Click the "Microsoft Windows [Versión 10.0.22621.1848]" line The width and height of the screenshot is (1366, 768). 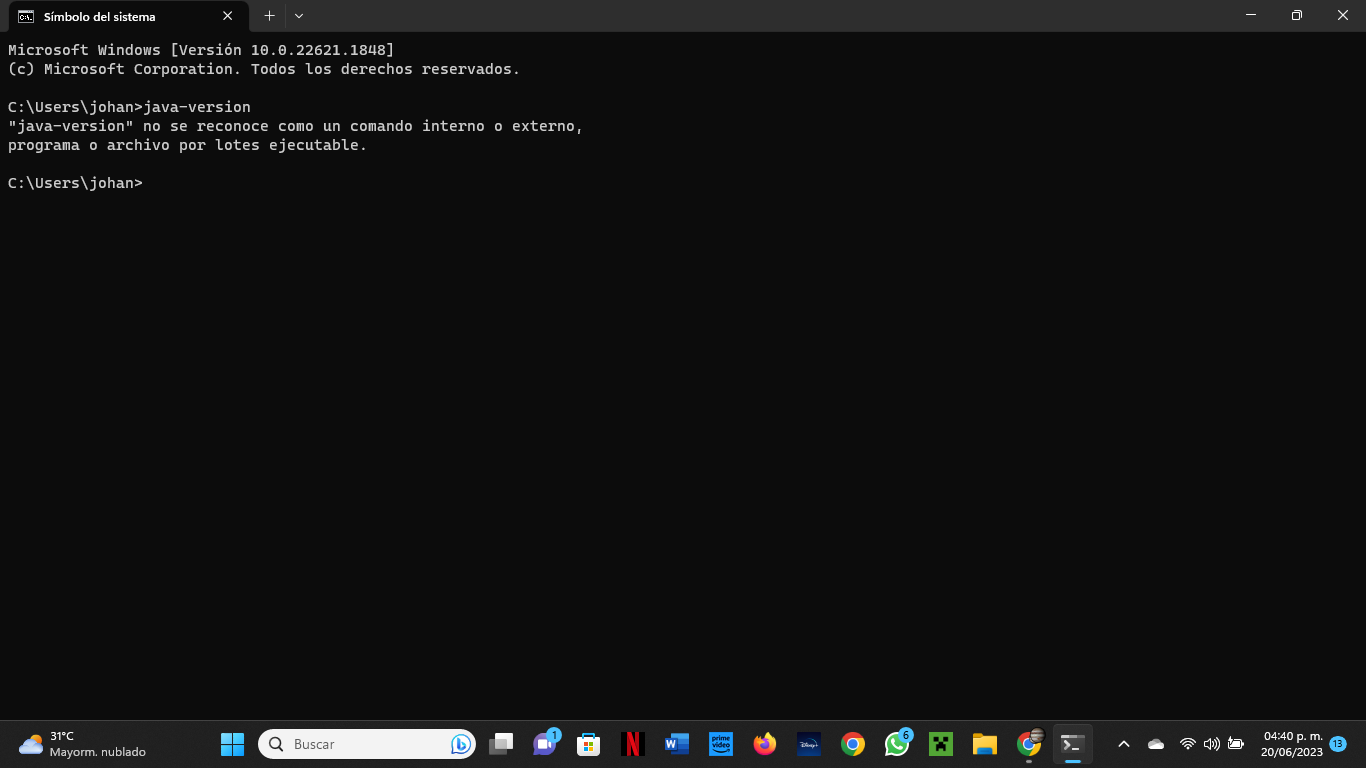coord(201,50)
